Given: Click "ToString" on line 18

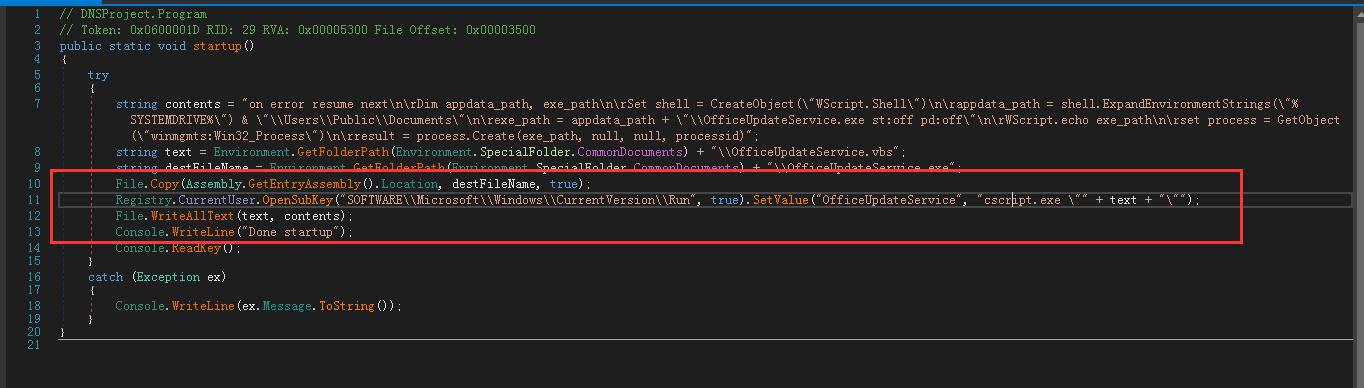Looking at the screenshot, I should [x=347, y=305].
